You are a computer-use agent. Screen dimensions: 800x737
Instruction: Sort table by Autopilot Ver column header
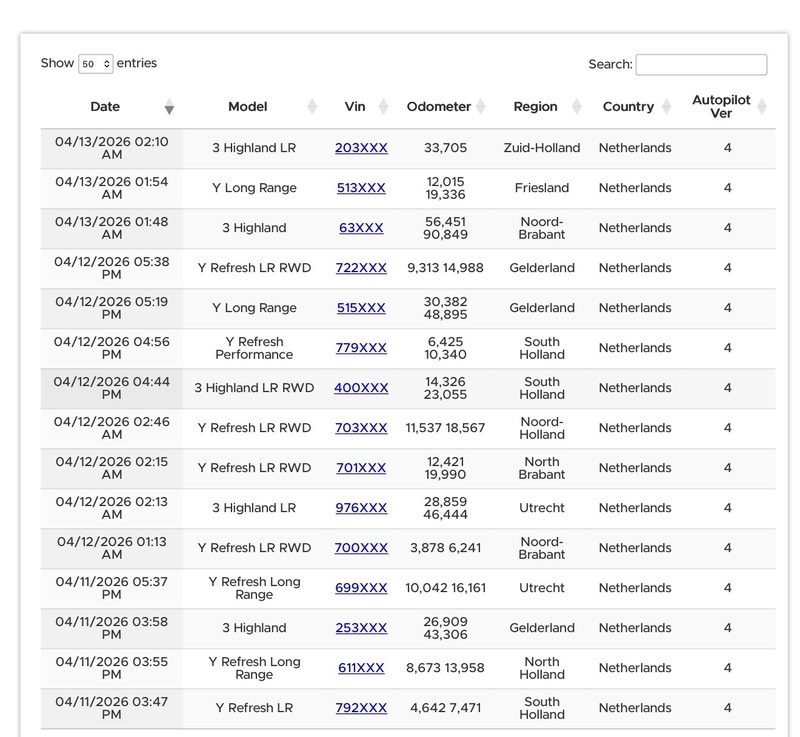(728, 107)
